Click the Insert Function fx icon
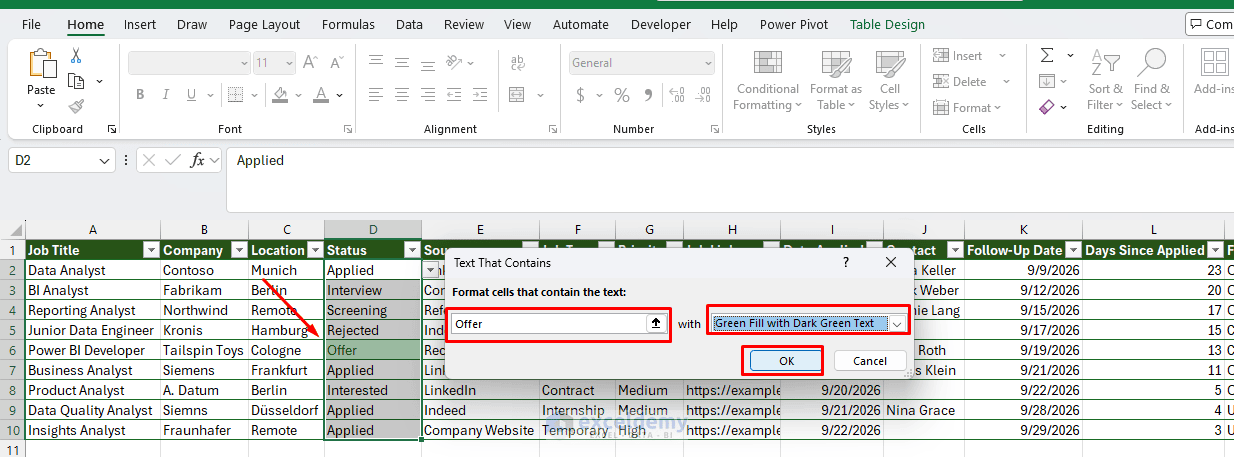This screenshot has height=457, width=1234. (x=198, y=160)
